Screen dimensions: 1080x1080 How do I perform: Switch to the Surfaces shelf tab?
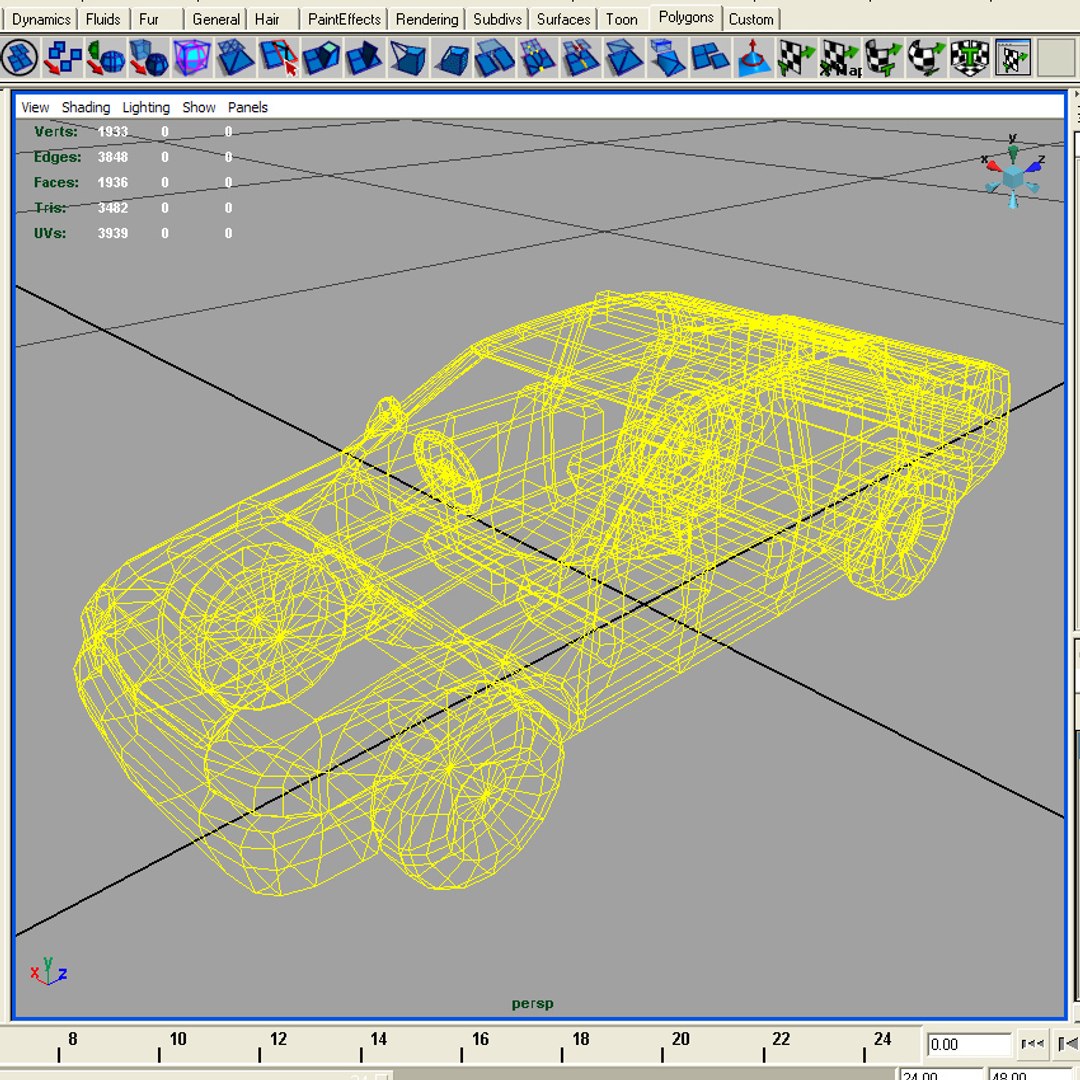coord(563,19)
